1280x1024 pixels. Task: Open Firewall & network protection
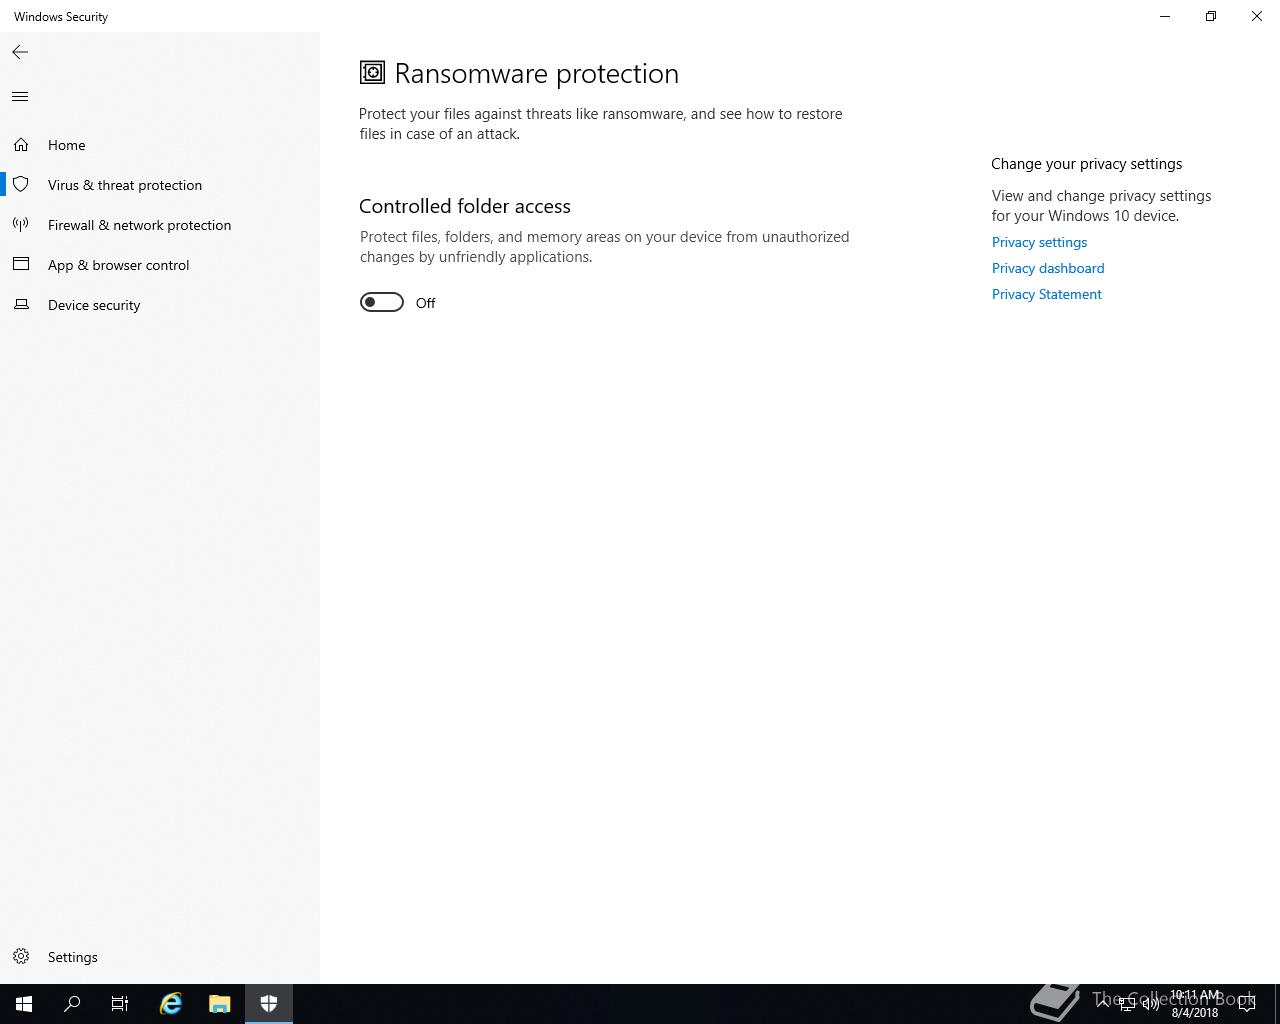[x=160, y=225]
